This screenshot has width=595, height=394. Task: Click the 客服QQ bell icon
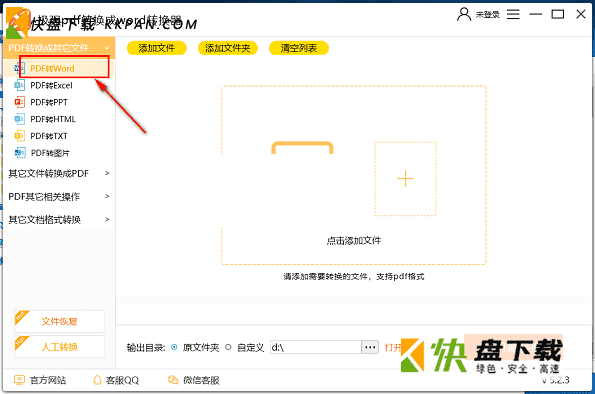click(x=98, y=380)
